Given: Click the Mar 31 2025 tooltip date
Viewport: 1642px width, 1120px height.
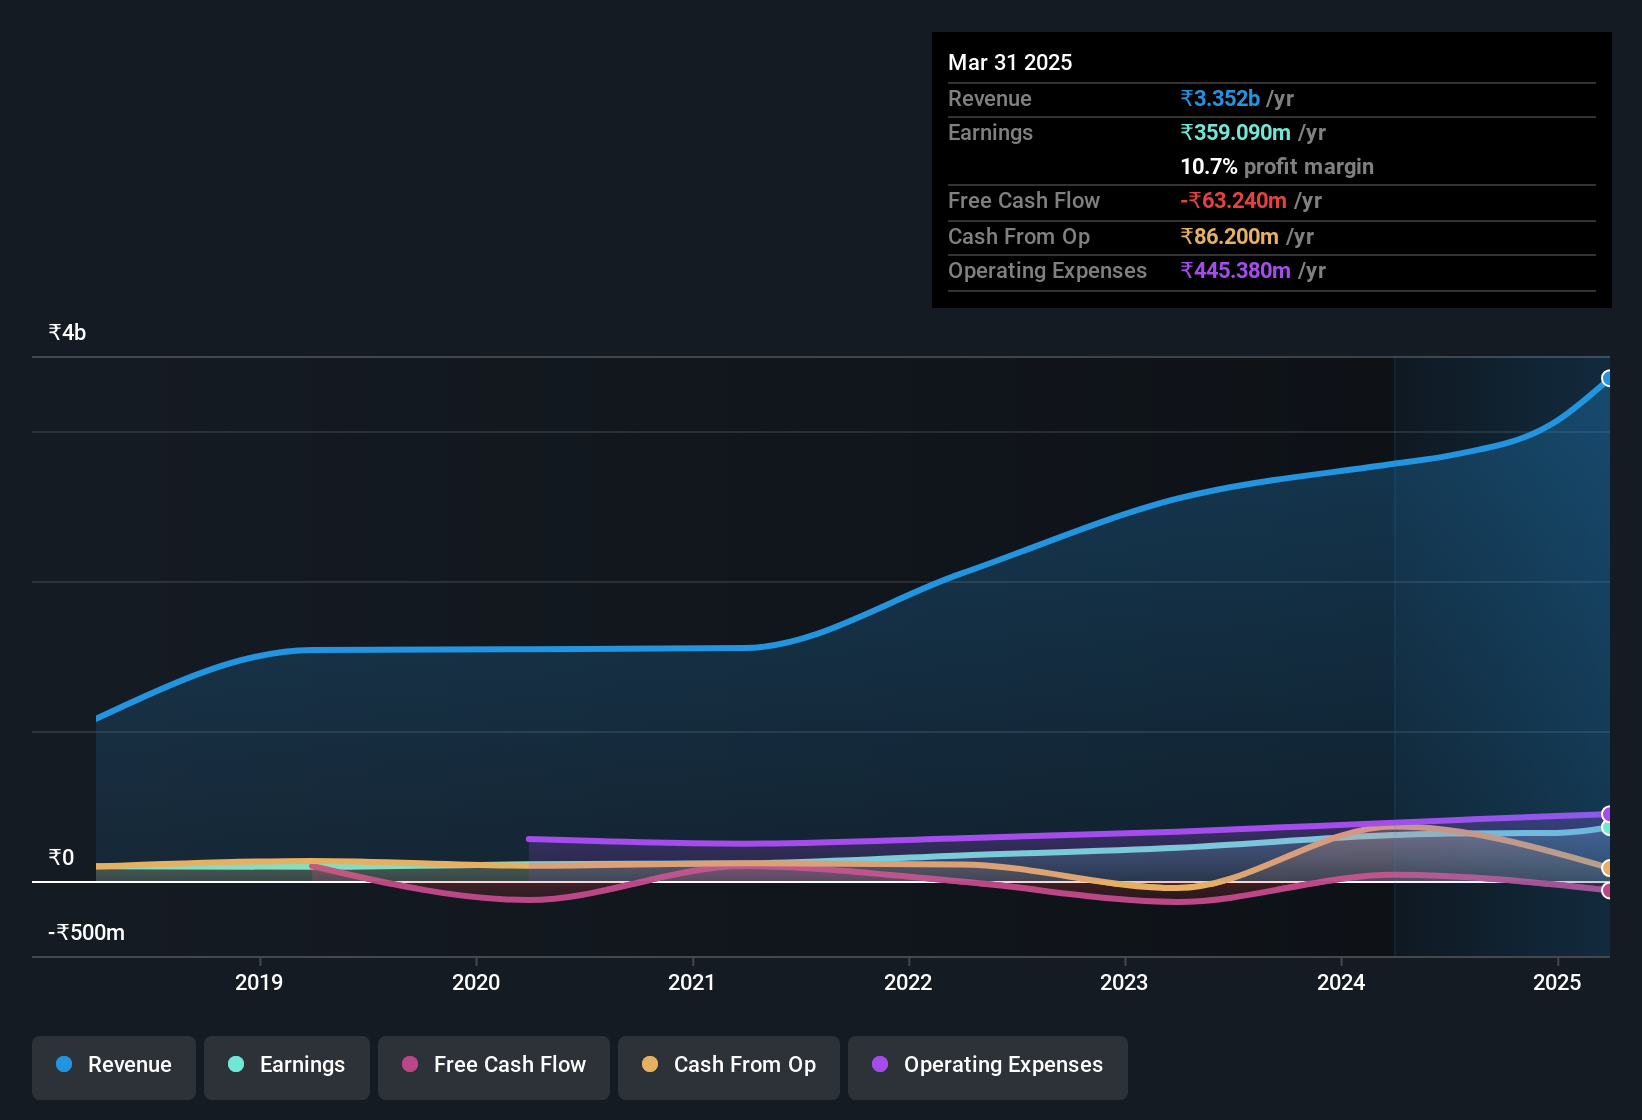Looking at the screenshot, I should pos(1010,62).
